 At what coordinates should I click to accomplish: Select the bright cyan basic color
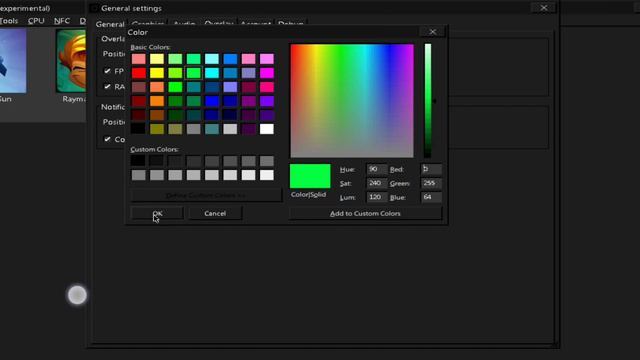tap(212, 73)
